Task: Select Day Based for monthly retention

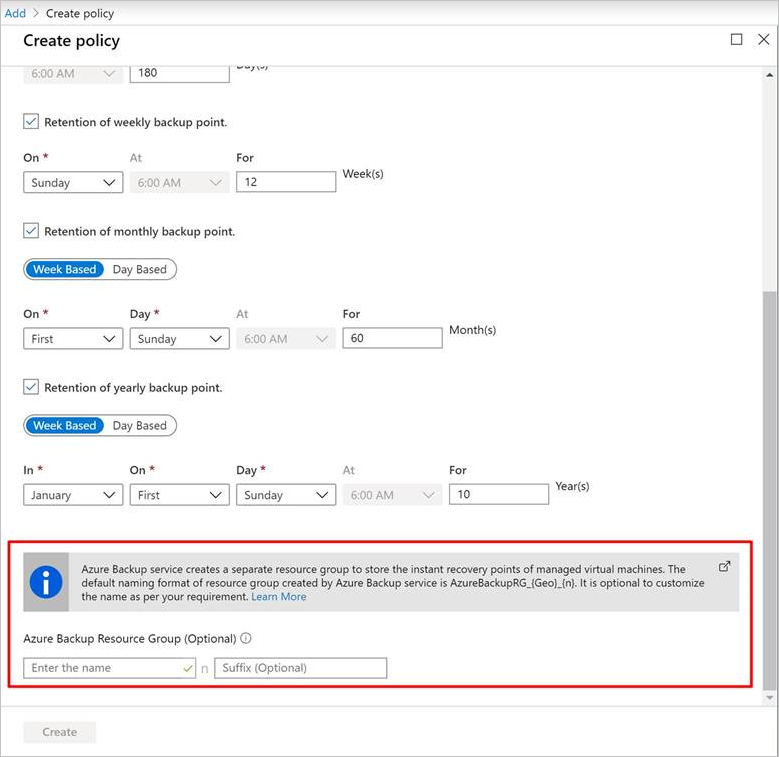Action: [140, 269]
